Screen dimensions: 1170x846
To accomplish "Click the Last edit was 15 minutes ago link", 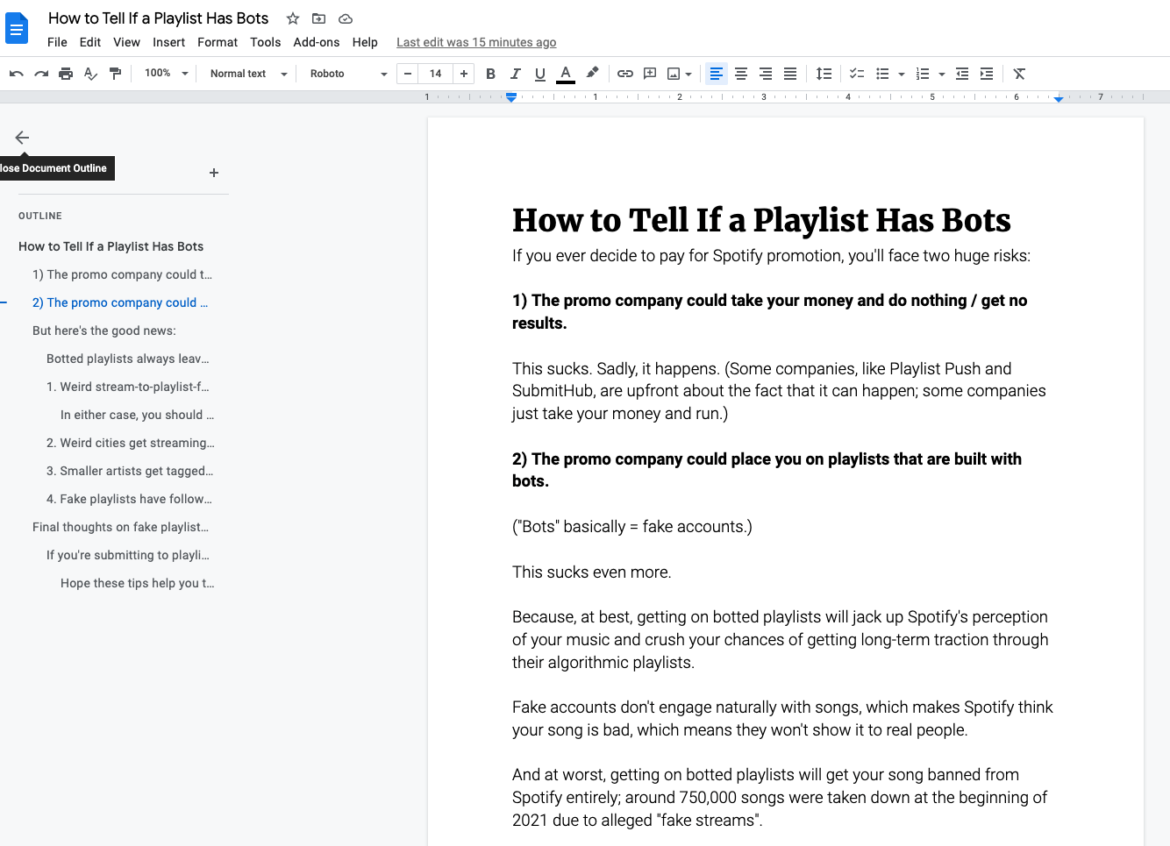I will pyautogui.click(x=476, y=42).
